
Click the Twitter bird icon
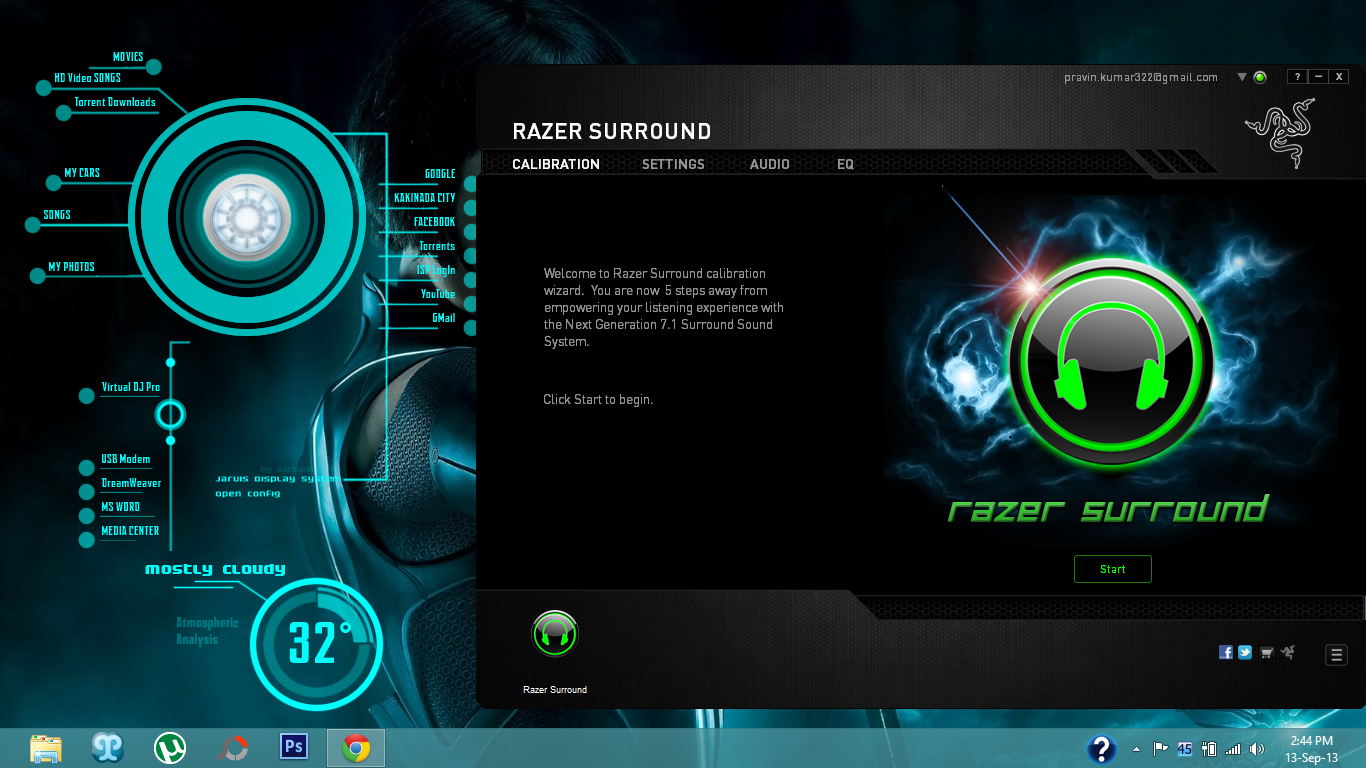pyautogui.click(x=1245, y=652)
